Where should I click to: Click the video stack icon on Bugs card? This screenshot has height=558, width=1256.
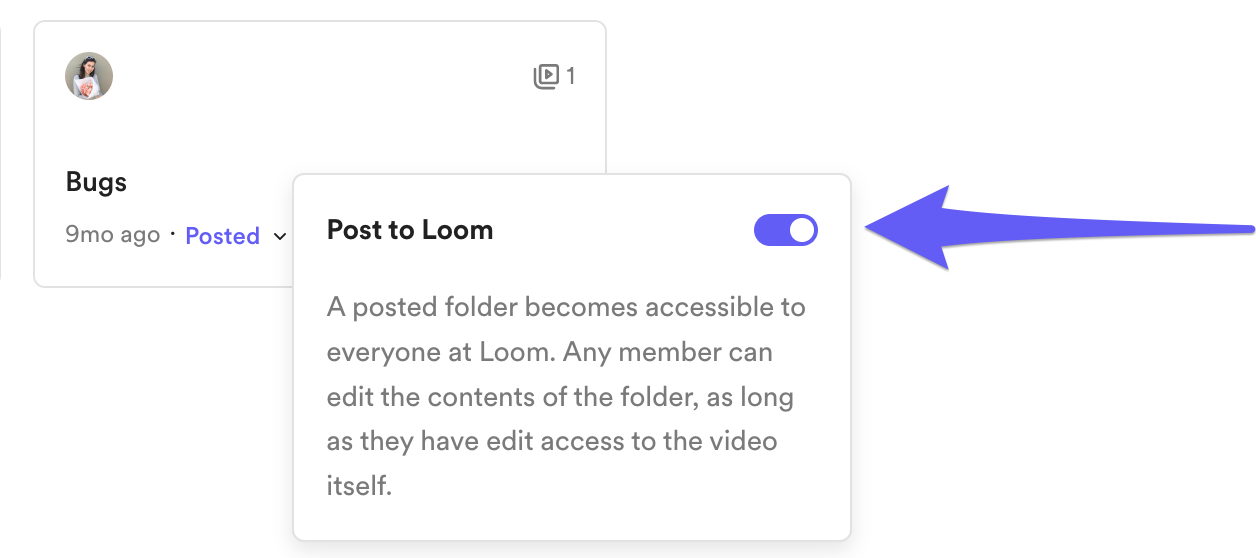point(546,76)
